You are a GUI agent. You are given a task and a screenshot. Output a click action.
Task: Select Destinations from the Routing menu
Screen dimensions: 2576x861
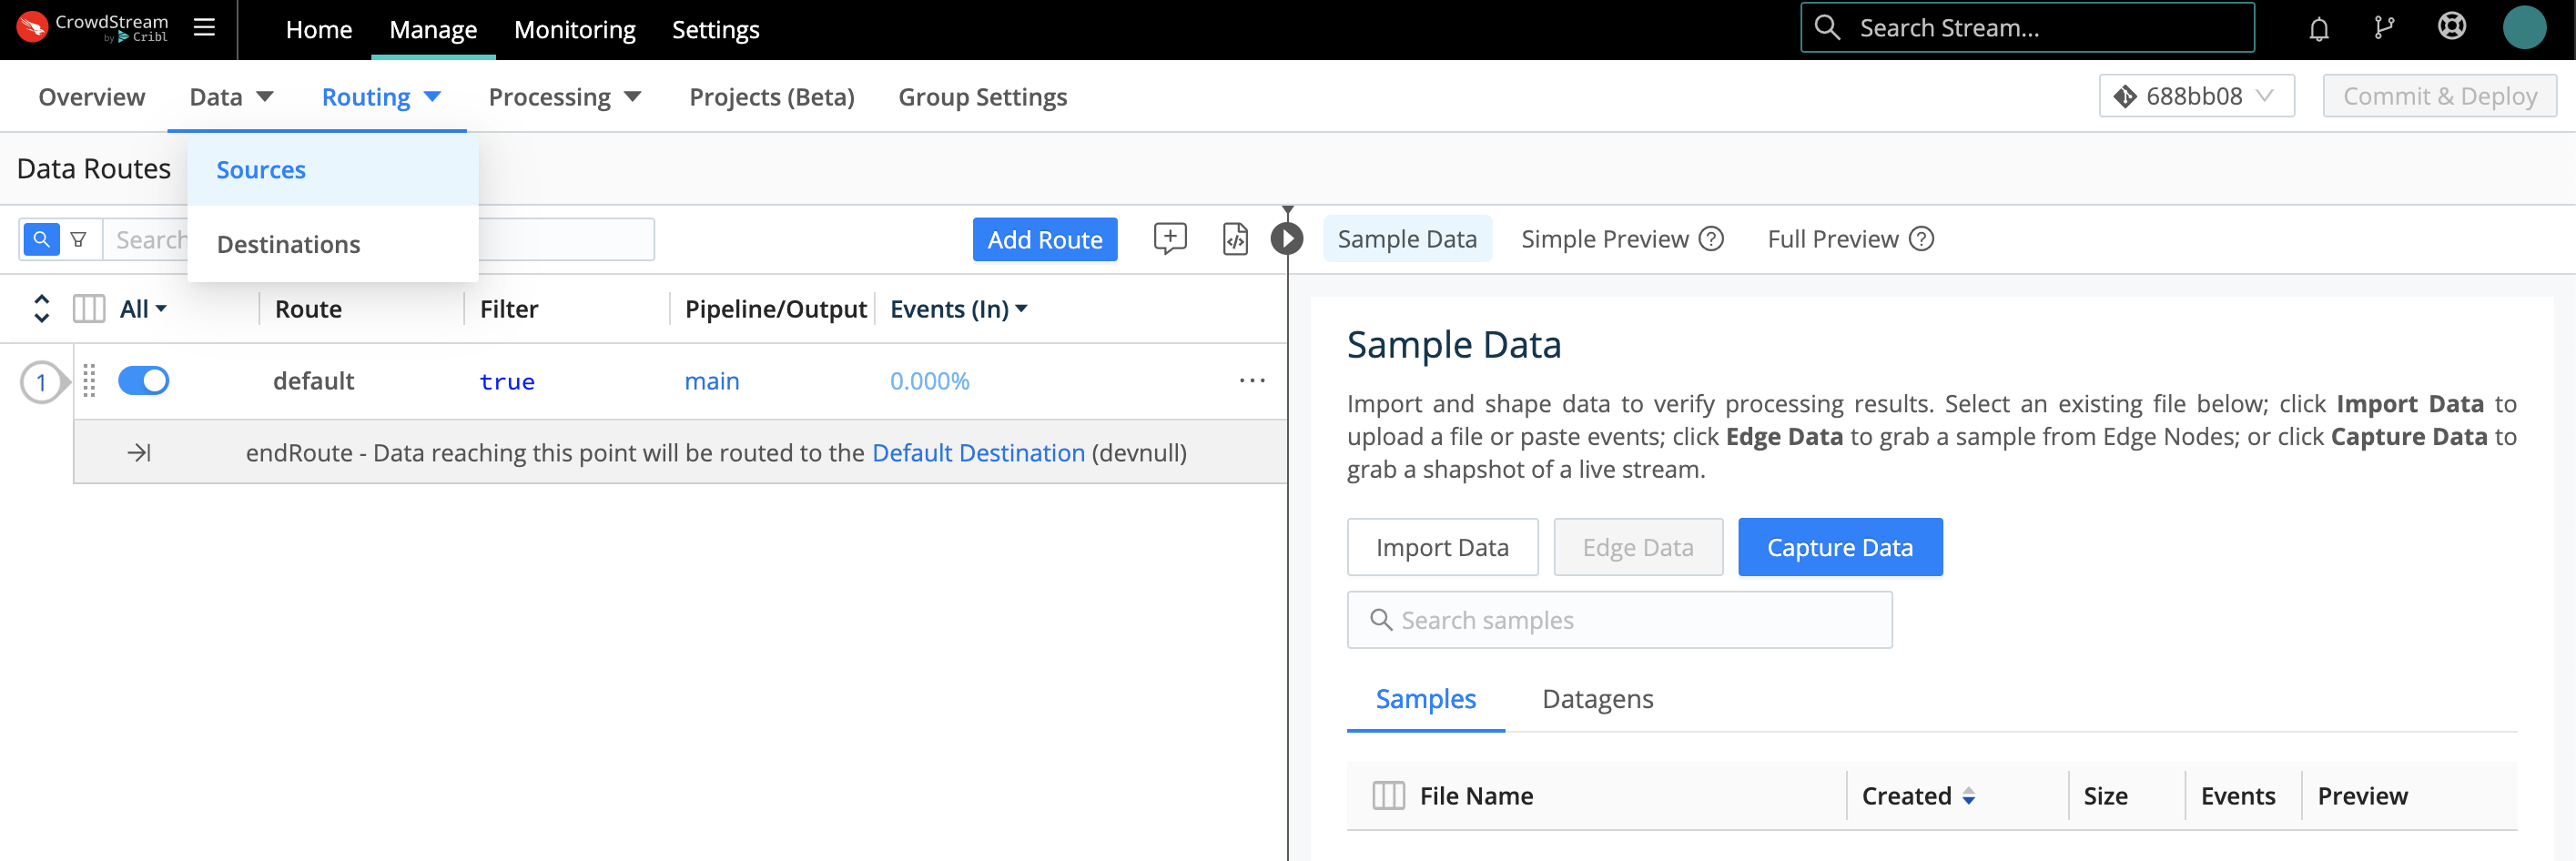(288, 243)
